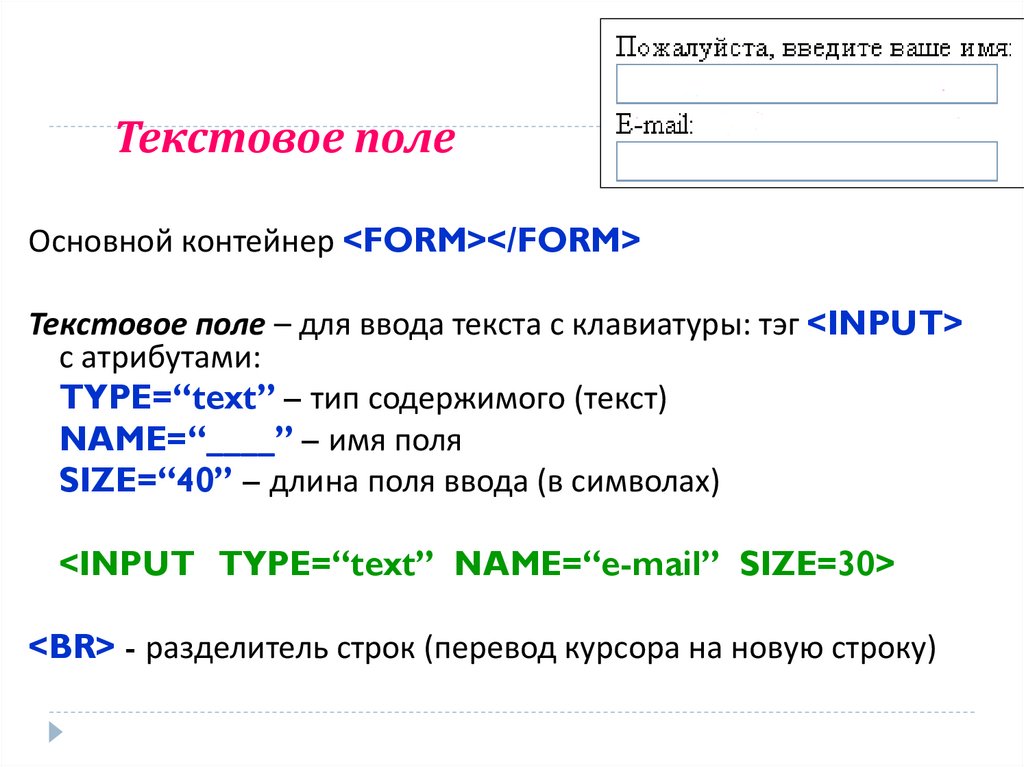Click the blue "<BR>" tag
Image resolution: width=1024 pixels, height=767 pixels.
(72, 646)
